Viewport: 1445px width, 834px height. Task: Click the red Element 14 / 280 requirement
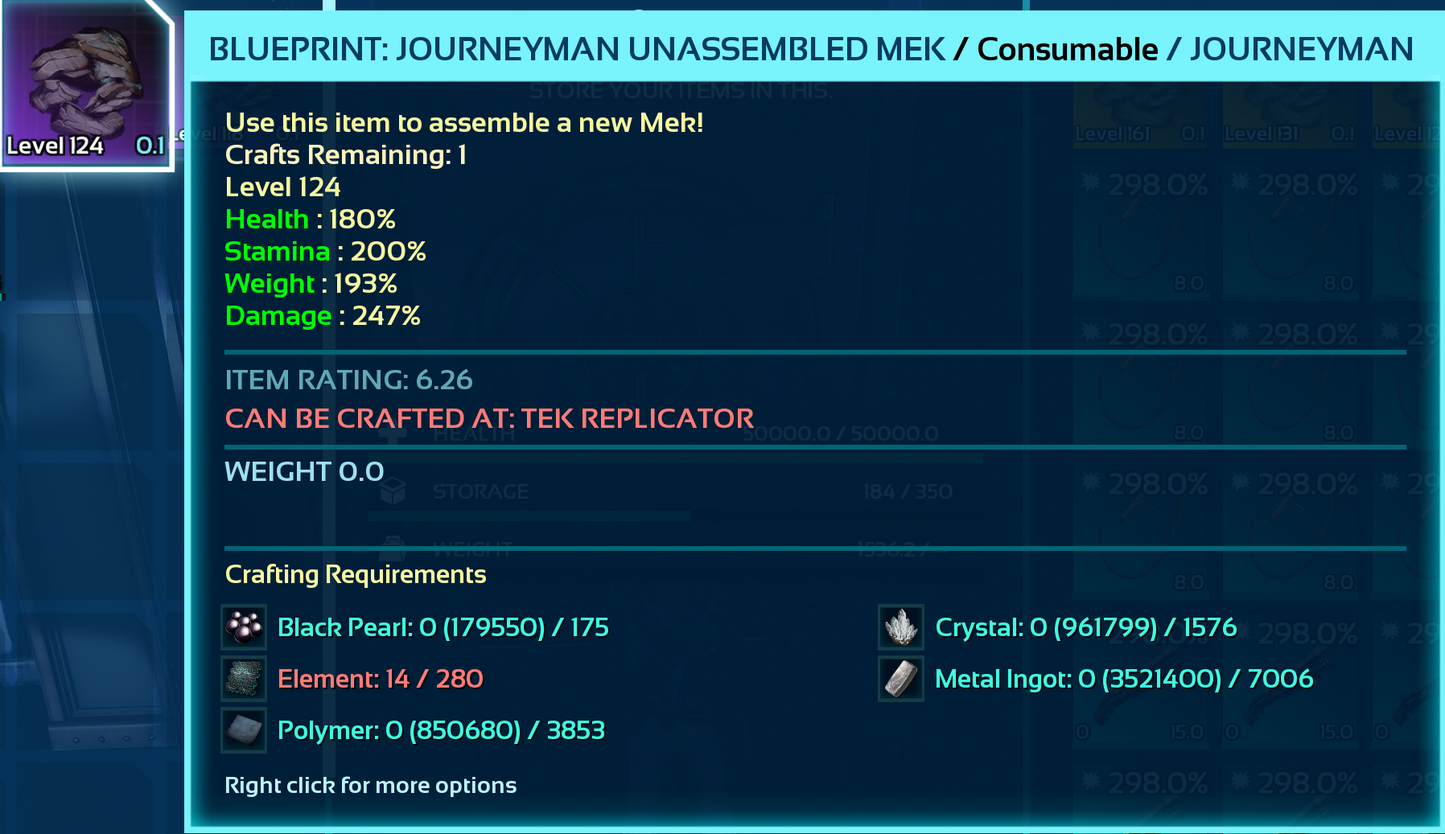[380, 680]
